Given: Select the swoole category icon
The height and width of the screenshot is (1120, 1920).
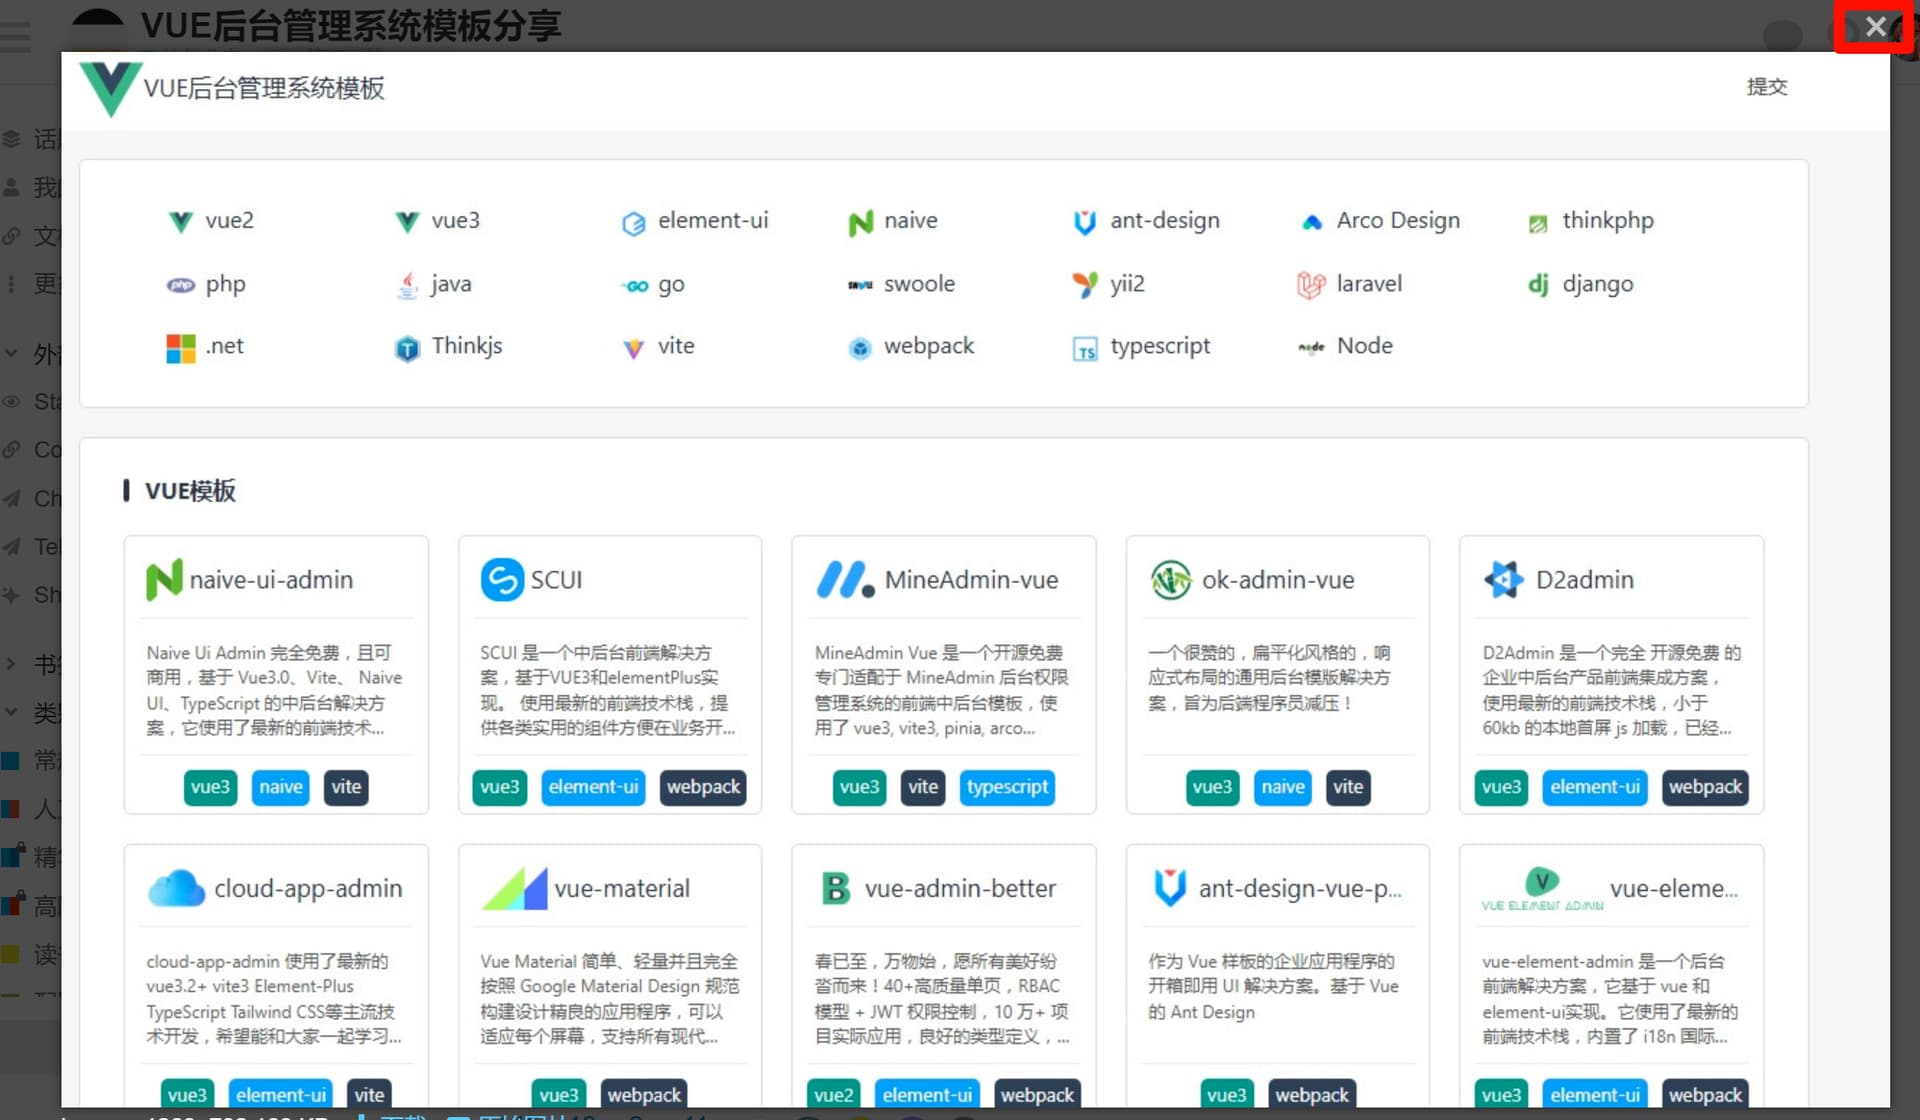Looking at the screenshot, I should coord(860,285).
